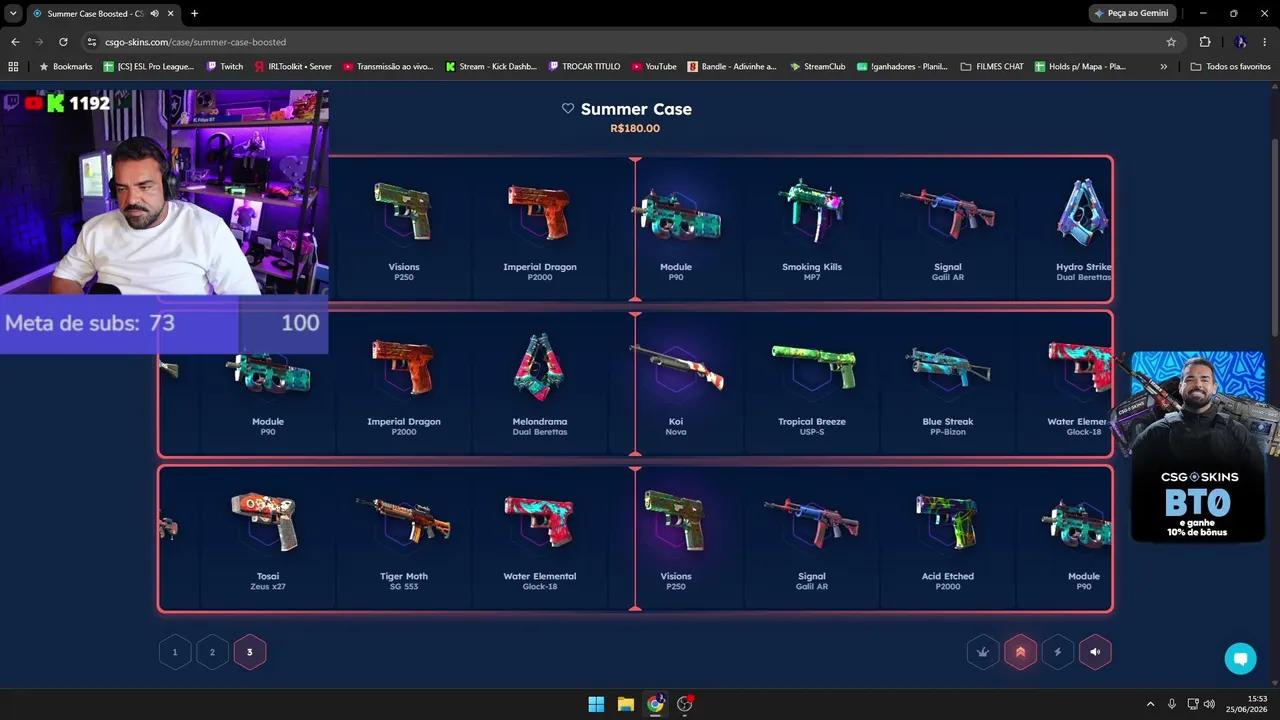Screen dimensions: 1280x720
Task: Open the FILMES CHAT bookmark folder
Action: click(x=992, y=66)
